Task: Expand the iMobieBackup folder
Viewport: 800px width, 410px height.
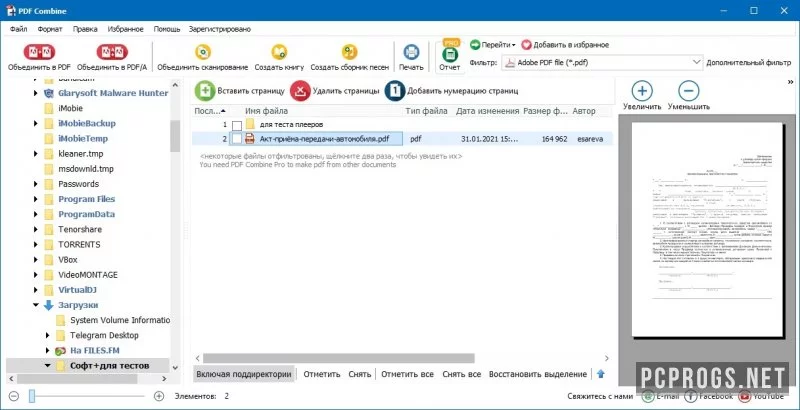Action: pos(35,123)
